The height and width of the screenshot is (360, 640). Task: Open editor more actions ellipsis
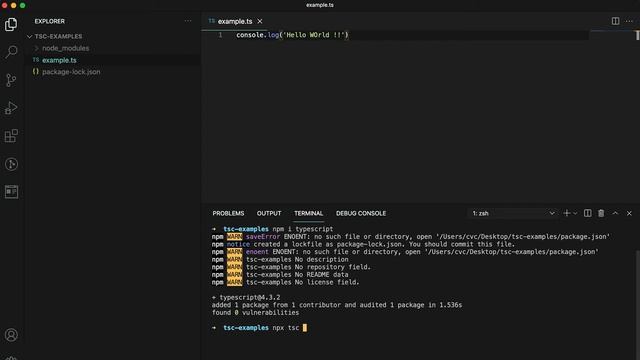tap(629, 21)
